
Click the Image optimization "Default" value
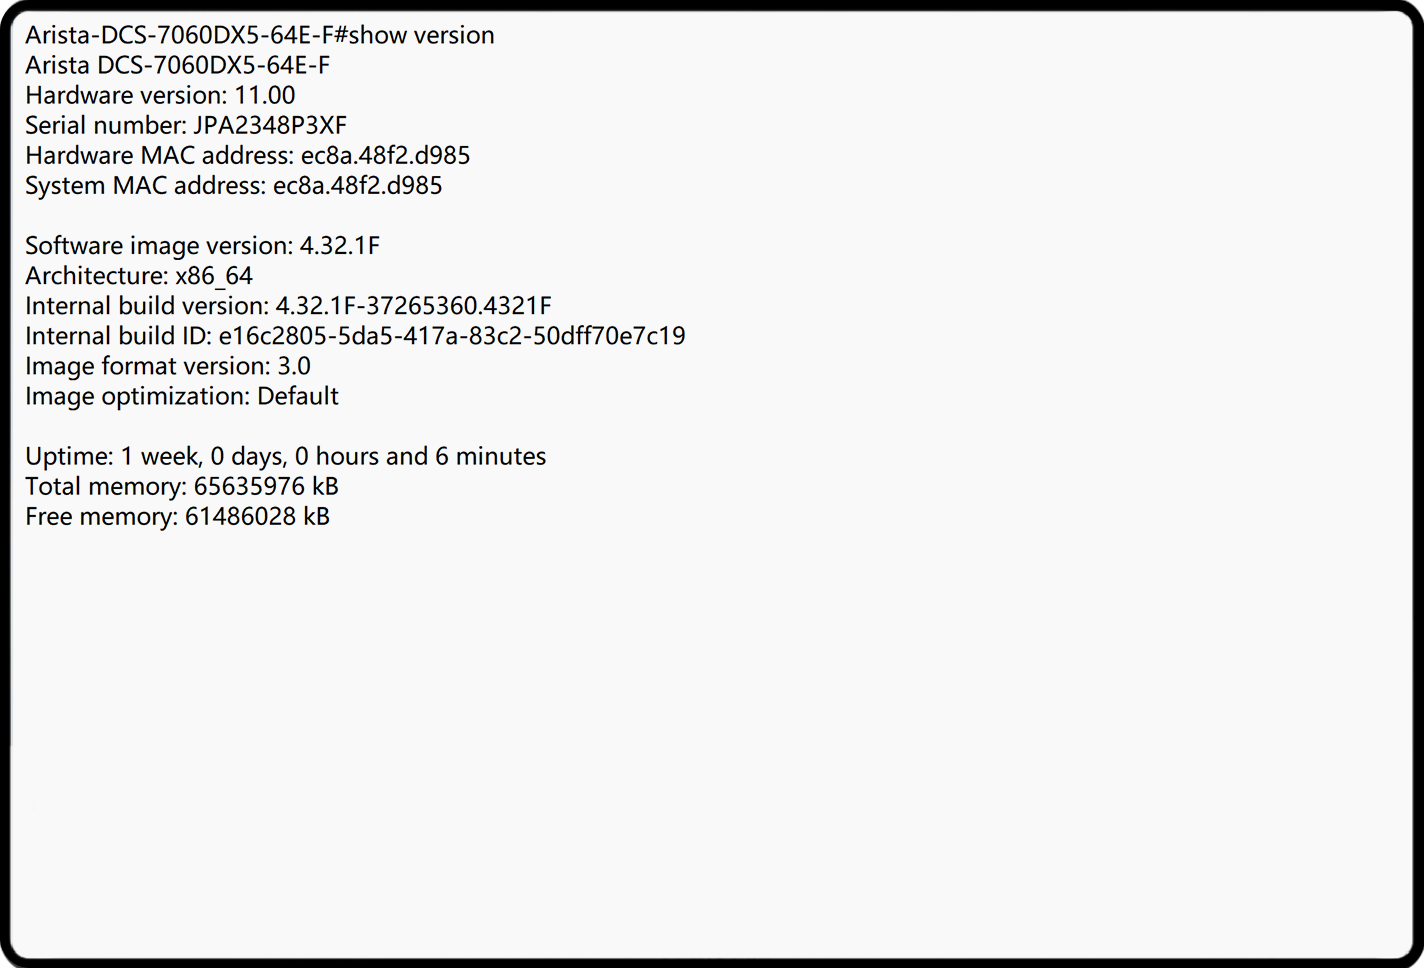(298, 396)
